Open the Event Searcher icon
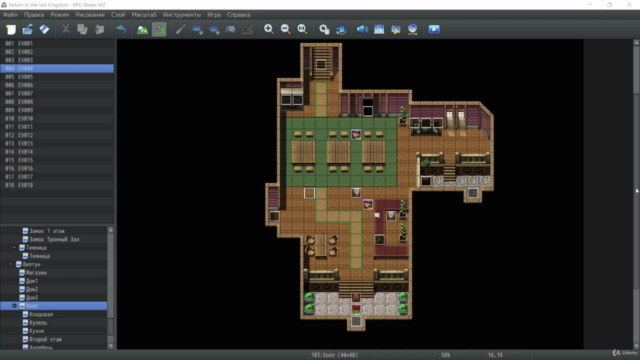The height and width of the screenshot is (360, 640). pyautogui.click(x=379, y=29)
